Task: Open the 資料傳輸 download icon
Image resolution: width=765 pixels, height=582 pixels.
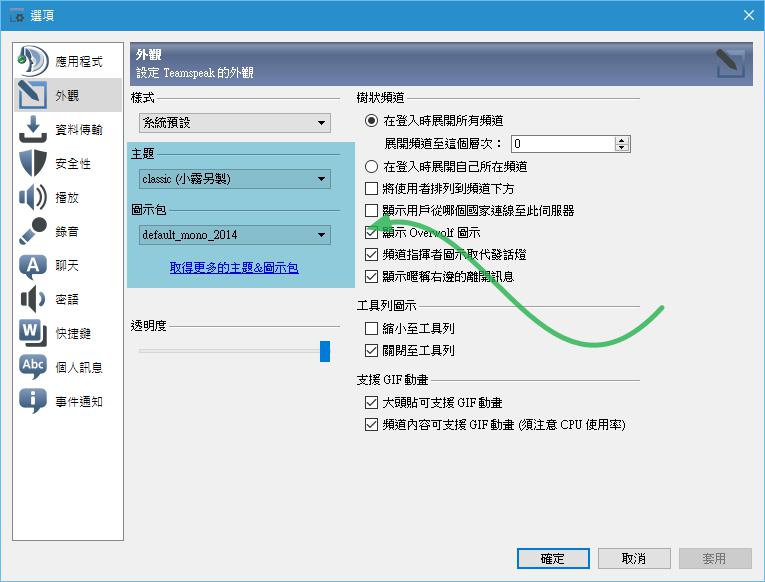Action: tap(33, 129)
